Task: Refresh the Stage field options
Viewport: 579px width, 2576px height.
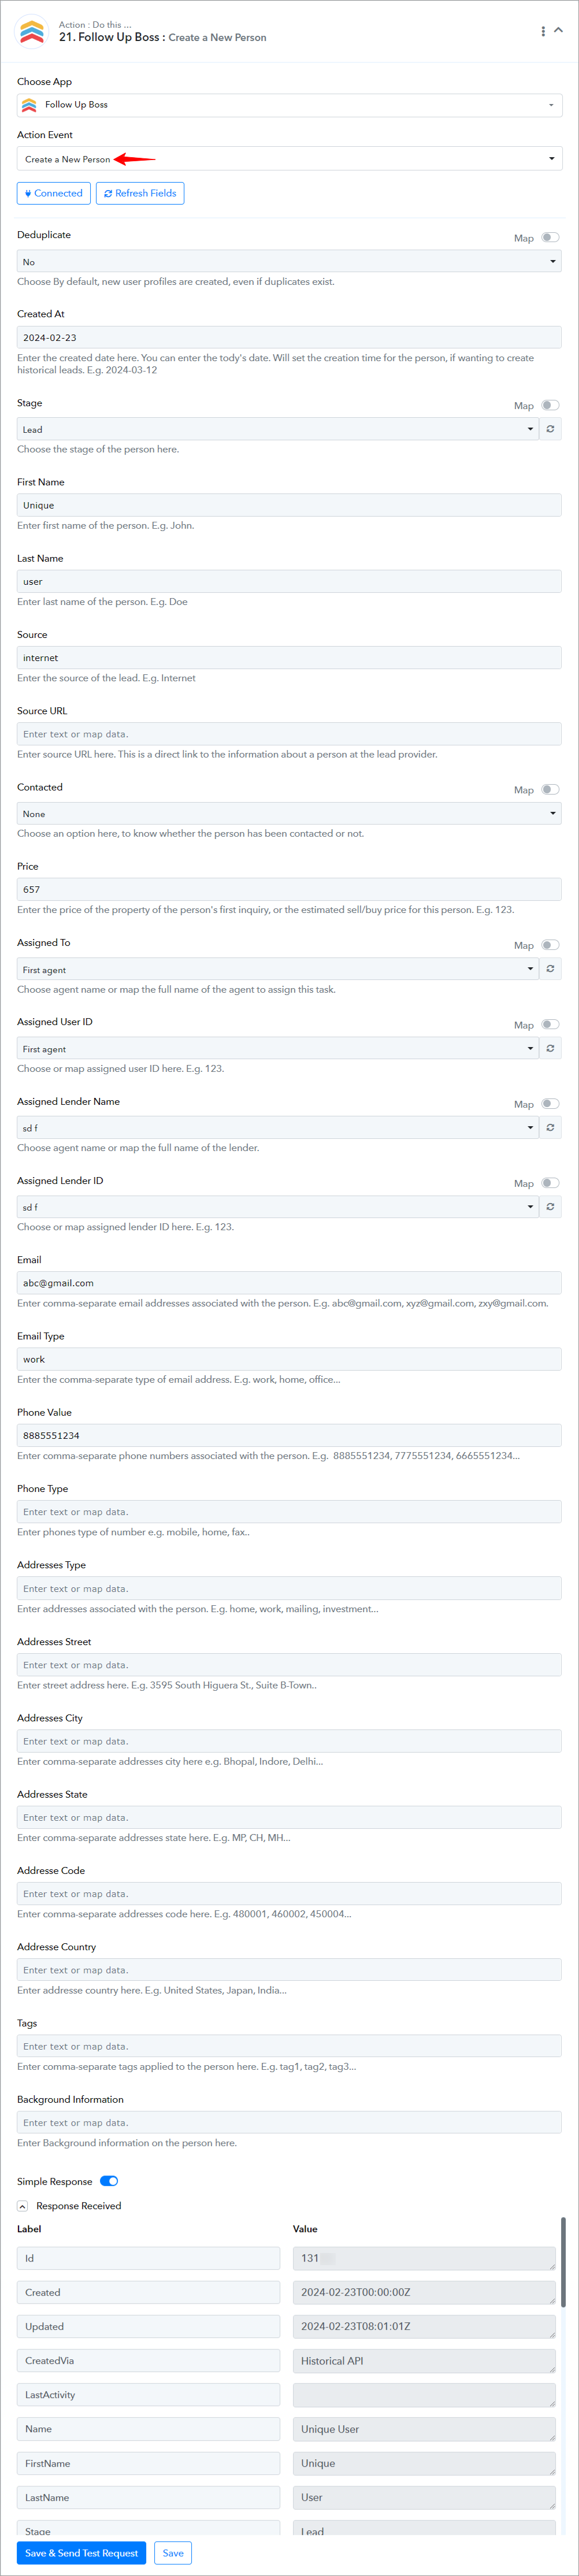Action: pyautogui.click(x=550, y=429)
